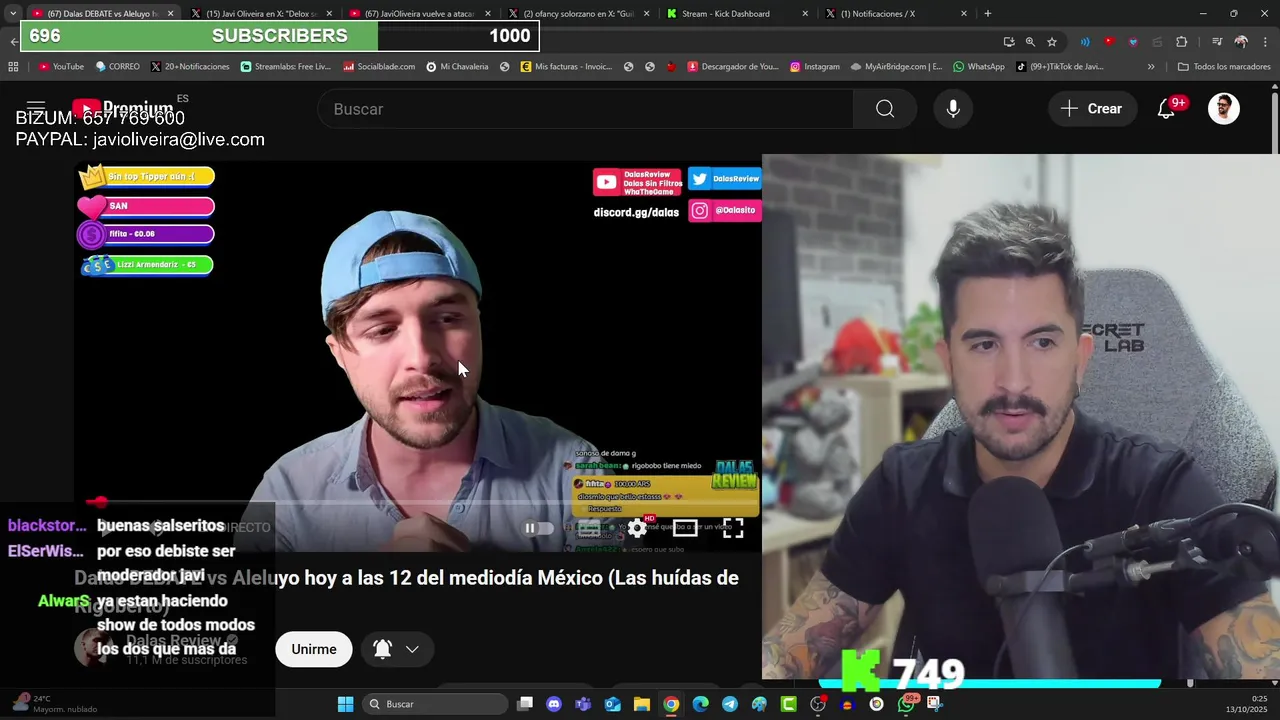
Task: Go to the YouTube Premium home logo
Action: pos(122,108)
